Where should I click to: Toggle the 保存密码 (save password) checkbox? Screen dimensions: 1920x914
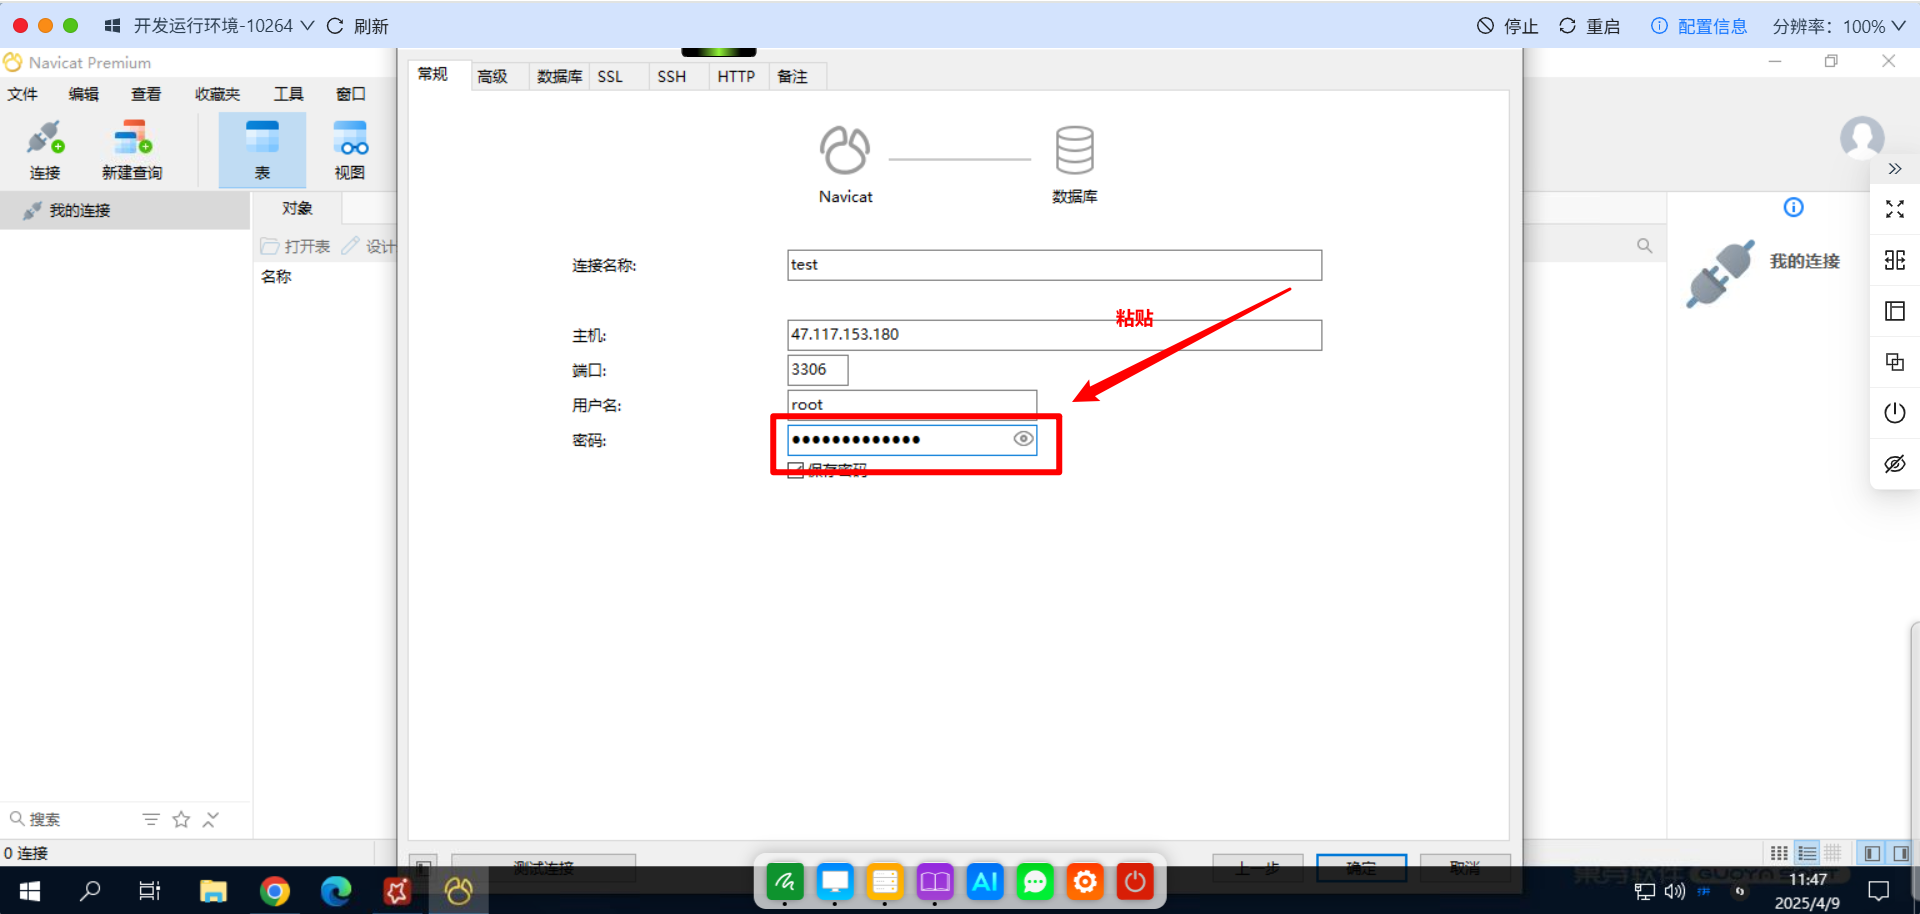pyautogui.click(x=795, y=470)
